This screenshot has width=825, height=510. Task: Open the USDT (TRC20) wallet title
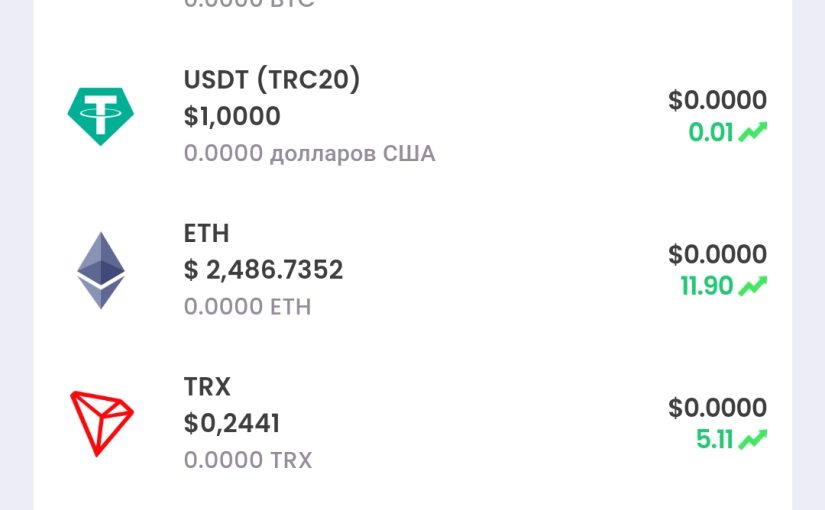(271, 80)
